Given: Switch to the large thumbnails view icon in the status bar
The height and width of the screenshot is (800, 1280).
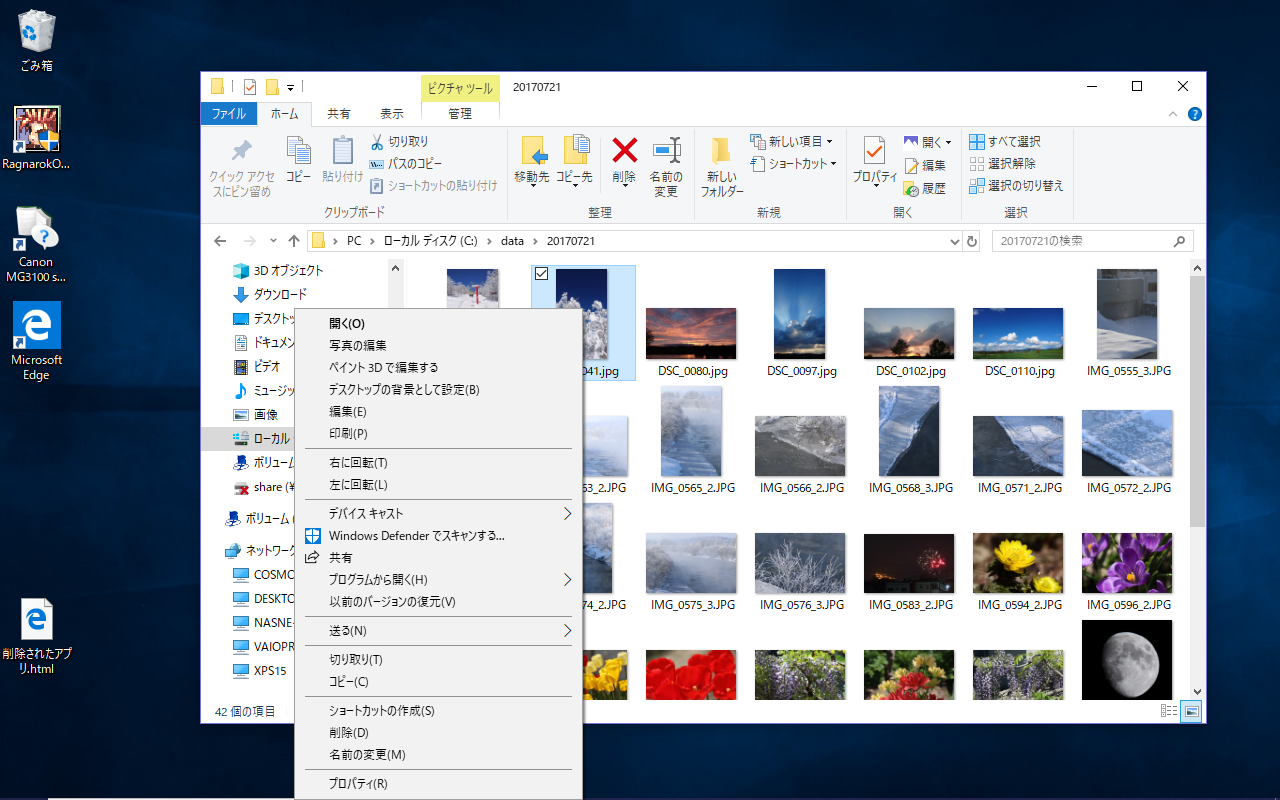Looking at the screenshot, I should coord(1191,711).
